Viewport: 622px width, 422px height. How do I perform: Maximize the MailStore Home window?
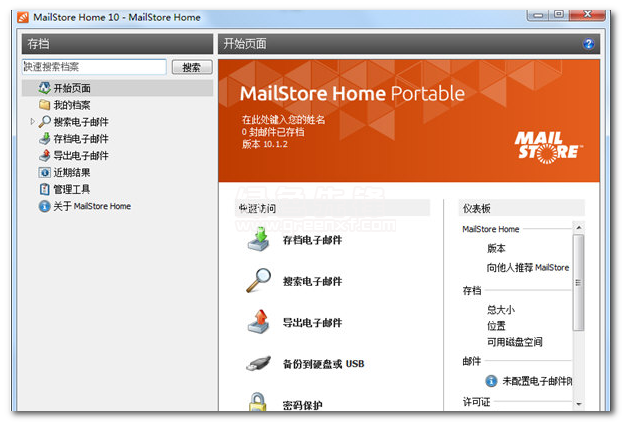[x=559, y=15]
